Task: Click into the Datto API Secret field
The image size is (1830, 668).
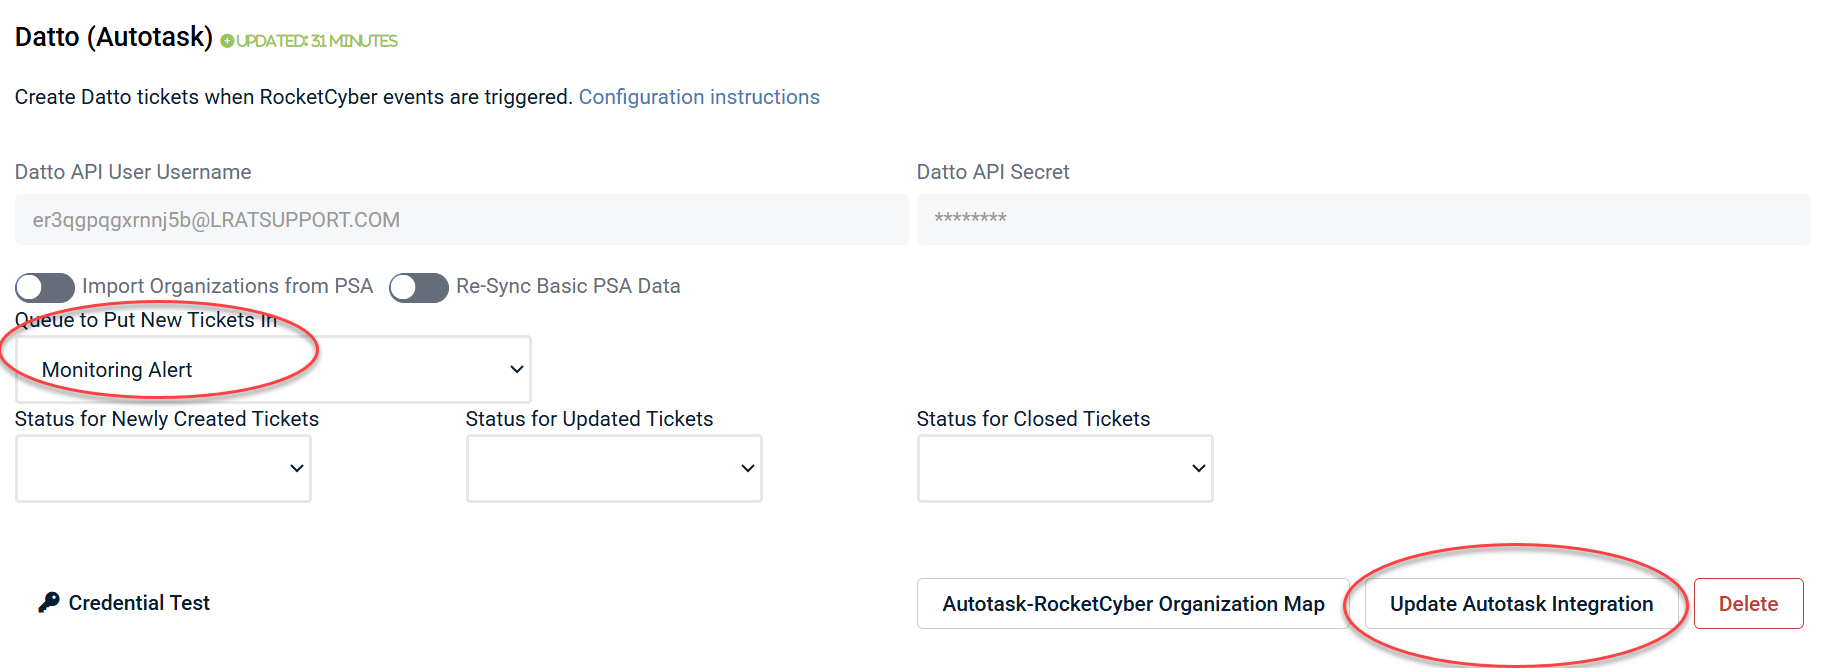Action: (1363, 220)
